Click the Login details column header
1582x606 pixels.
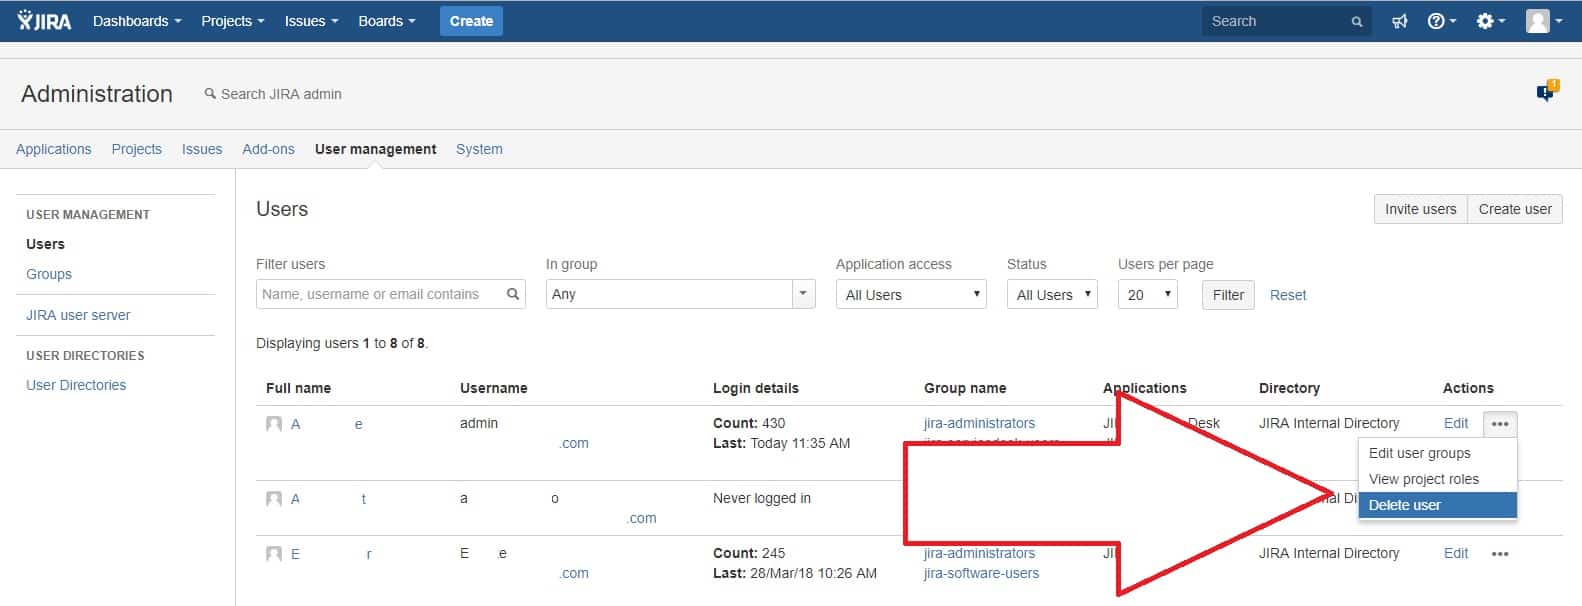[755, 388]
